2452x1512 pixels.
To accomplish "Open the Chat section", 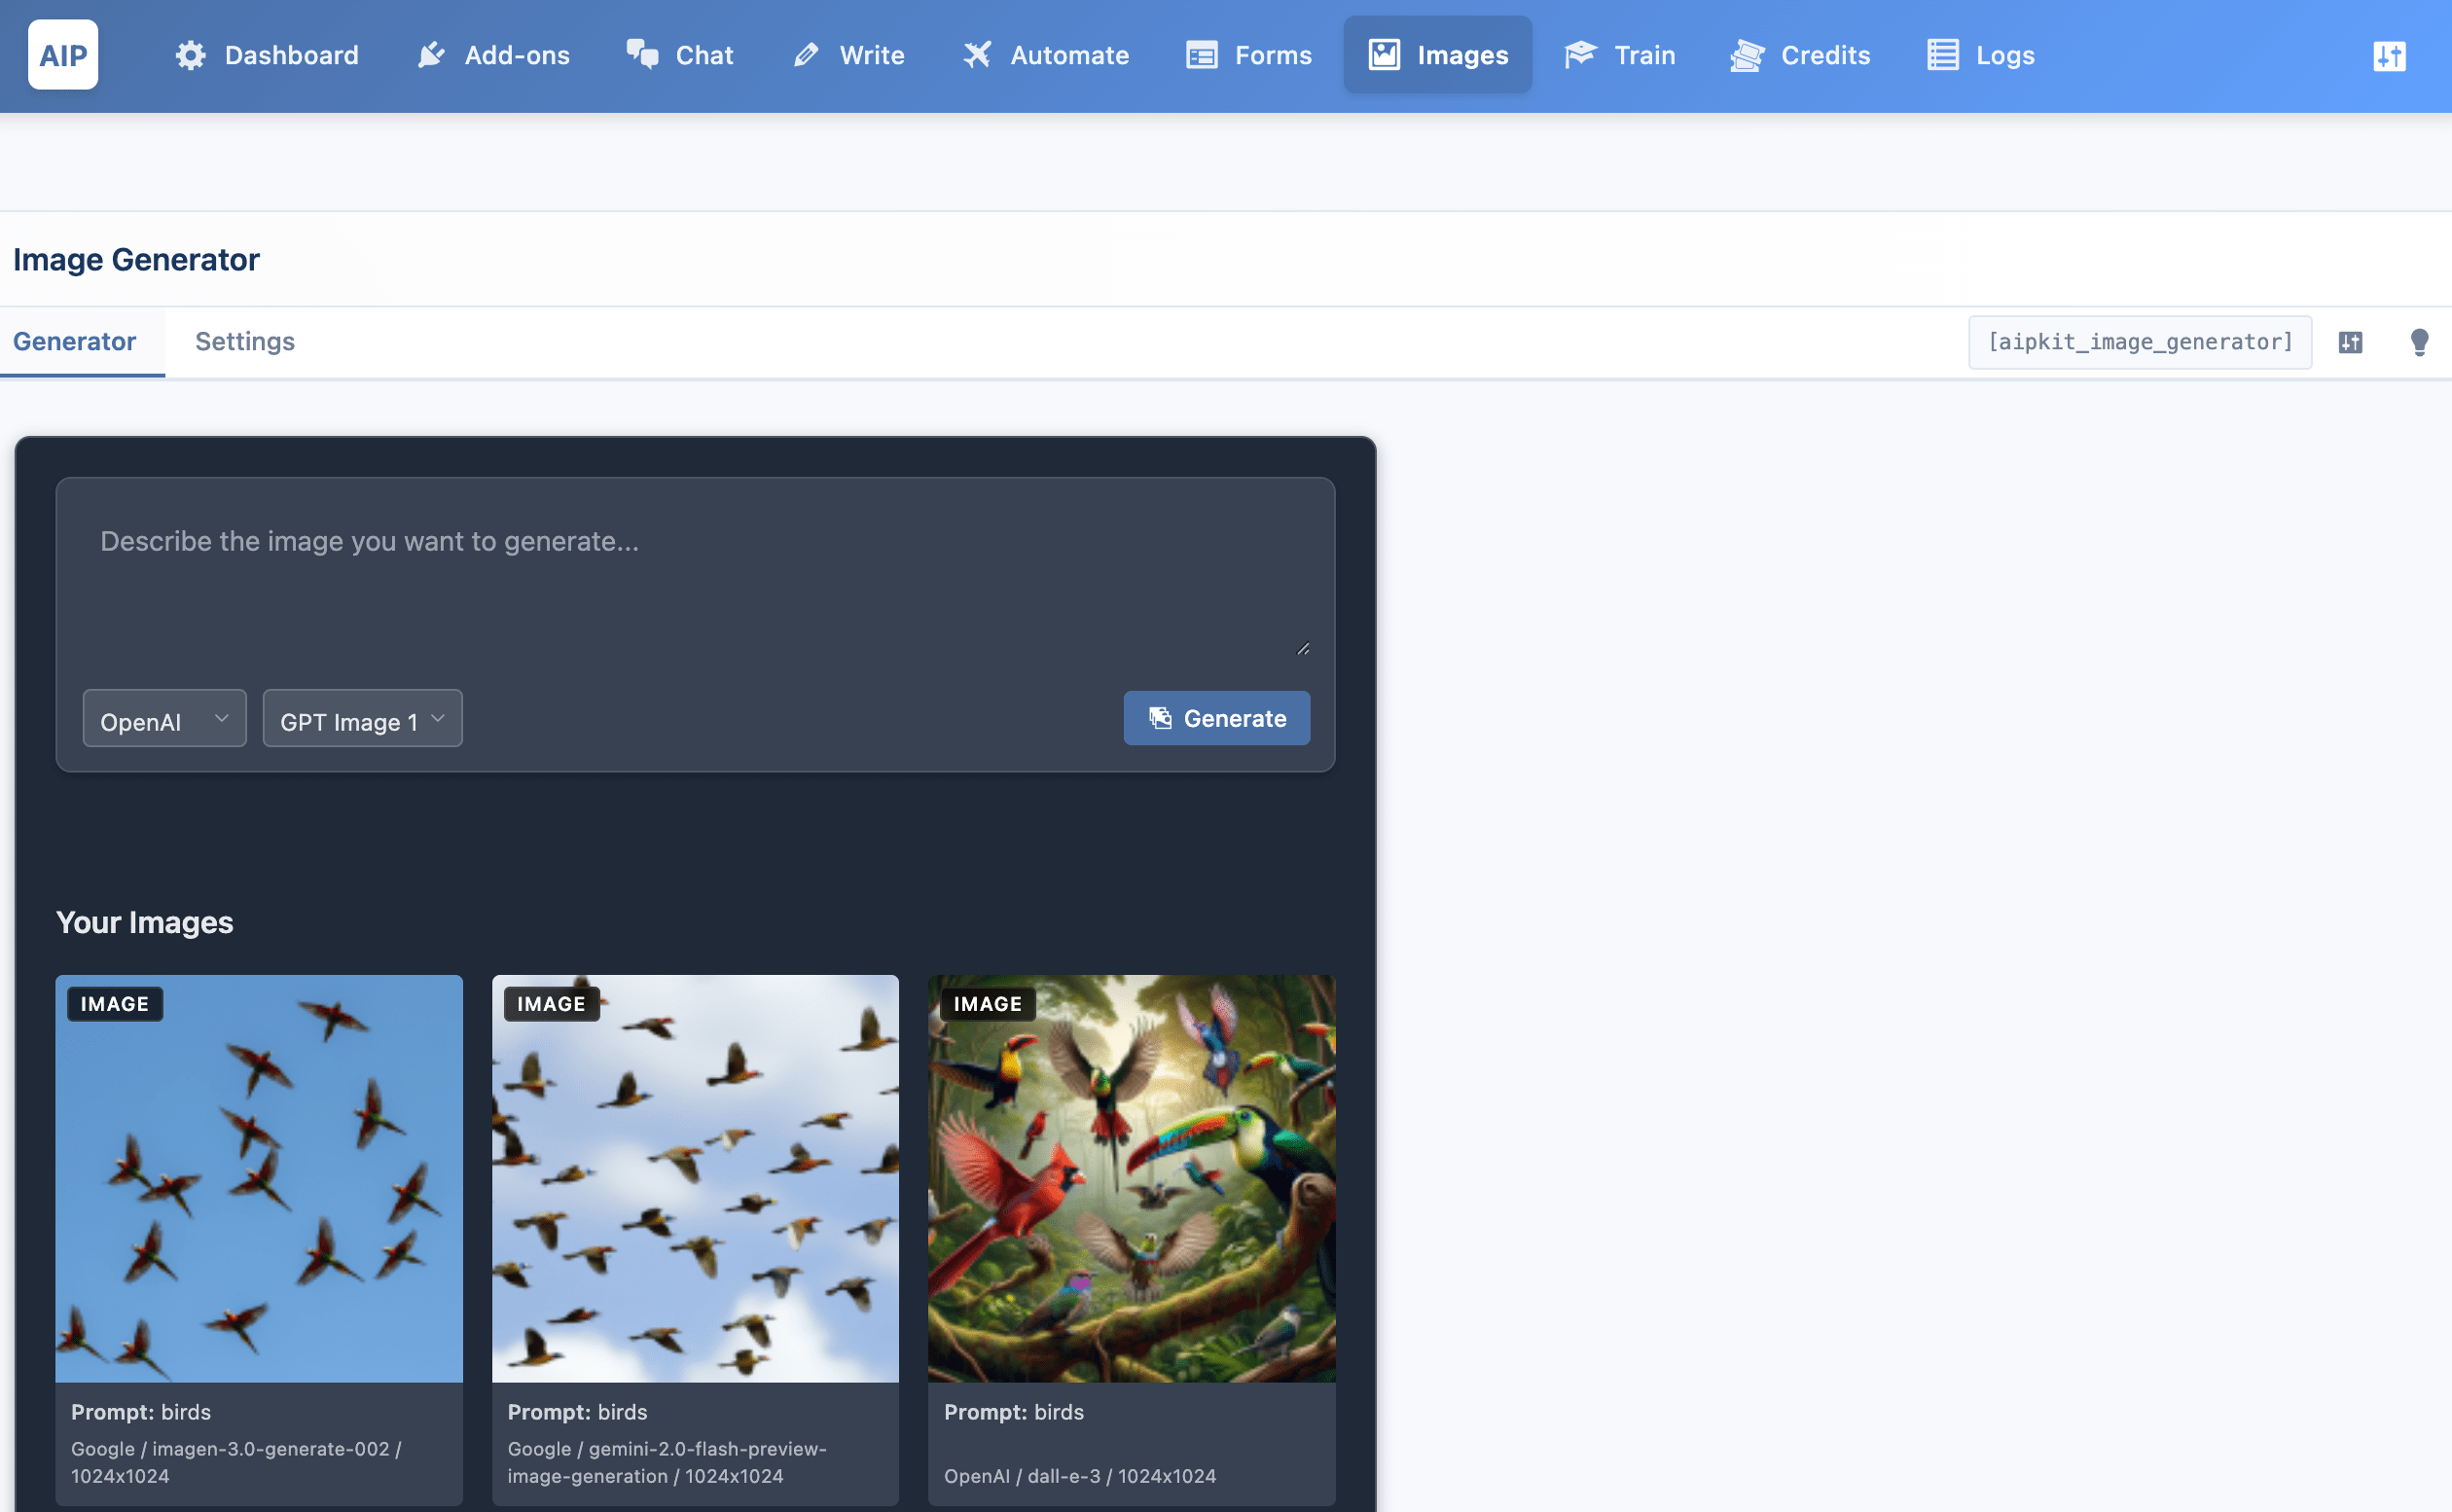I will 679,55.
